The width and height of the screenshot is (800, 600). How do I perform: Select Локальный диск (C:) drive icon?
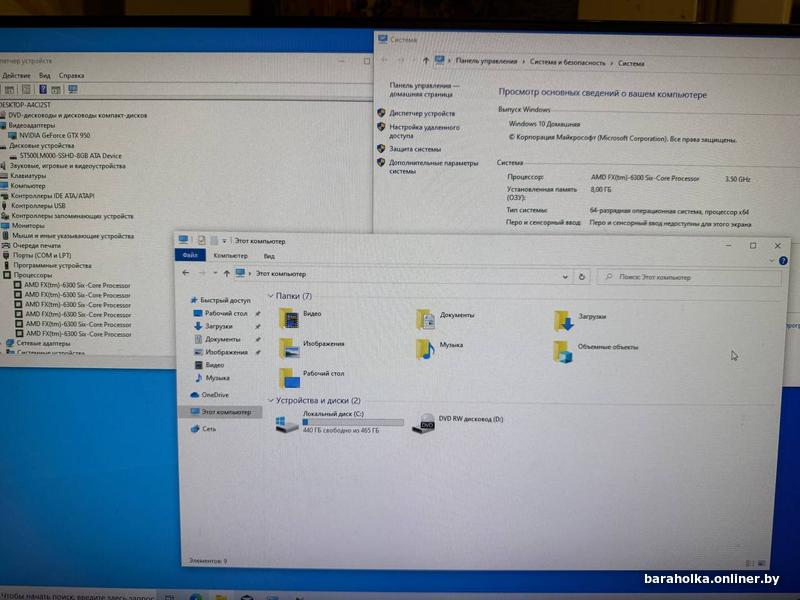pyautogui.click(x=287, y=424)
